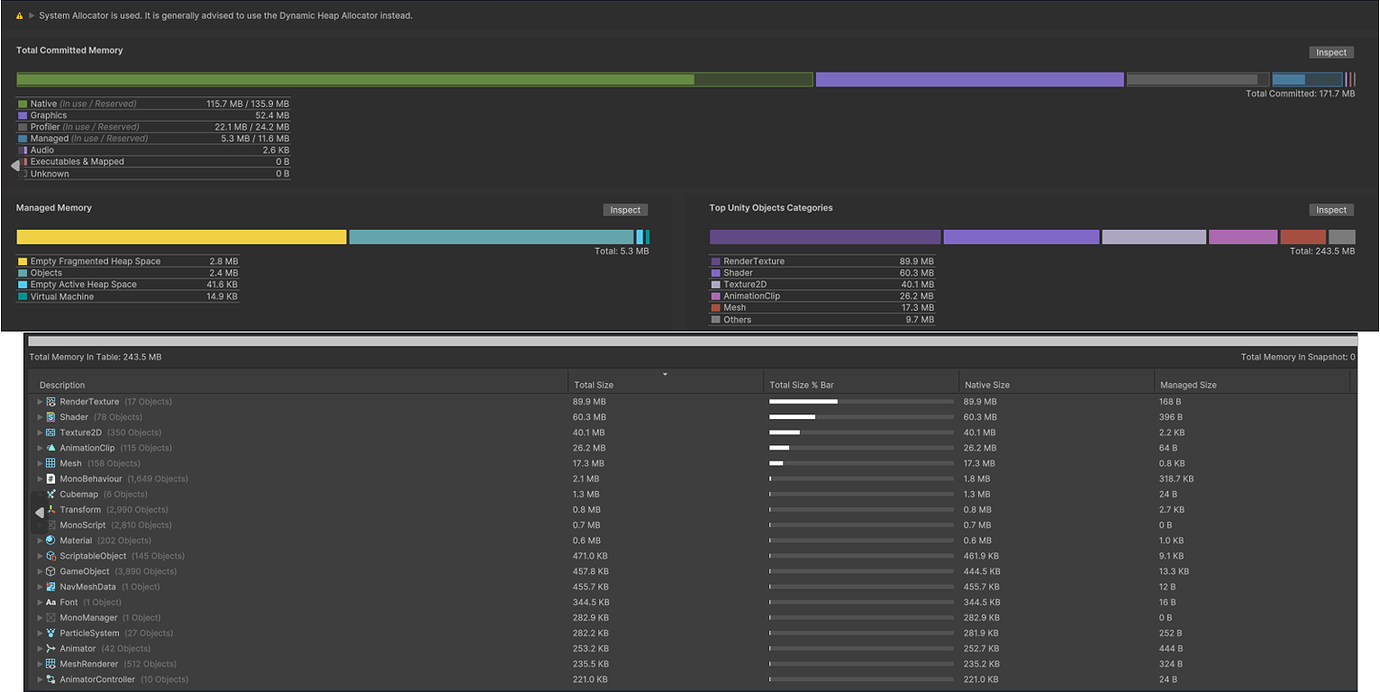The image size is (1380, 692).
Task: Click the warning icon beside System Allocator message
Action: click(x=20, y=16)
